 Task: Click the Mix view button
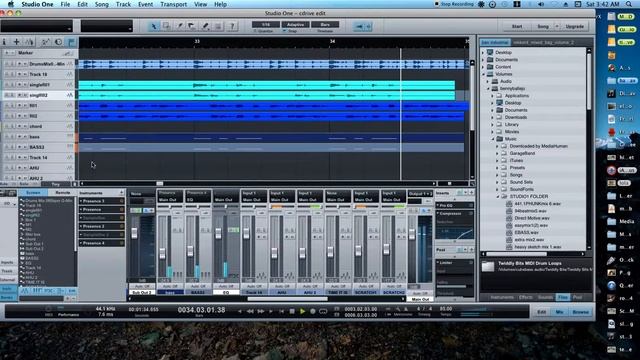(x=559, y=312)
